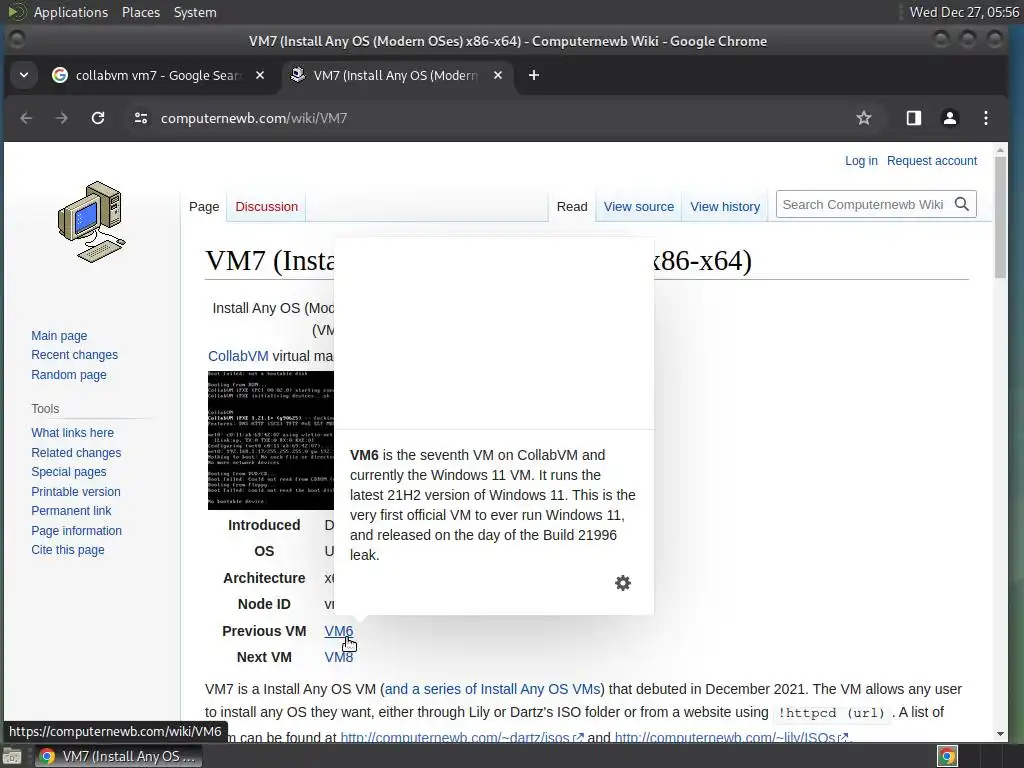Open the Places menu
The height and width of the screenshot is (768, 1024).
(x=141, y=12)
